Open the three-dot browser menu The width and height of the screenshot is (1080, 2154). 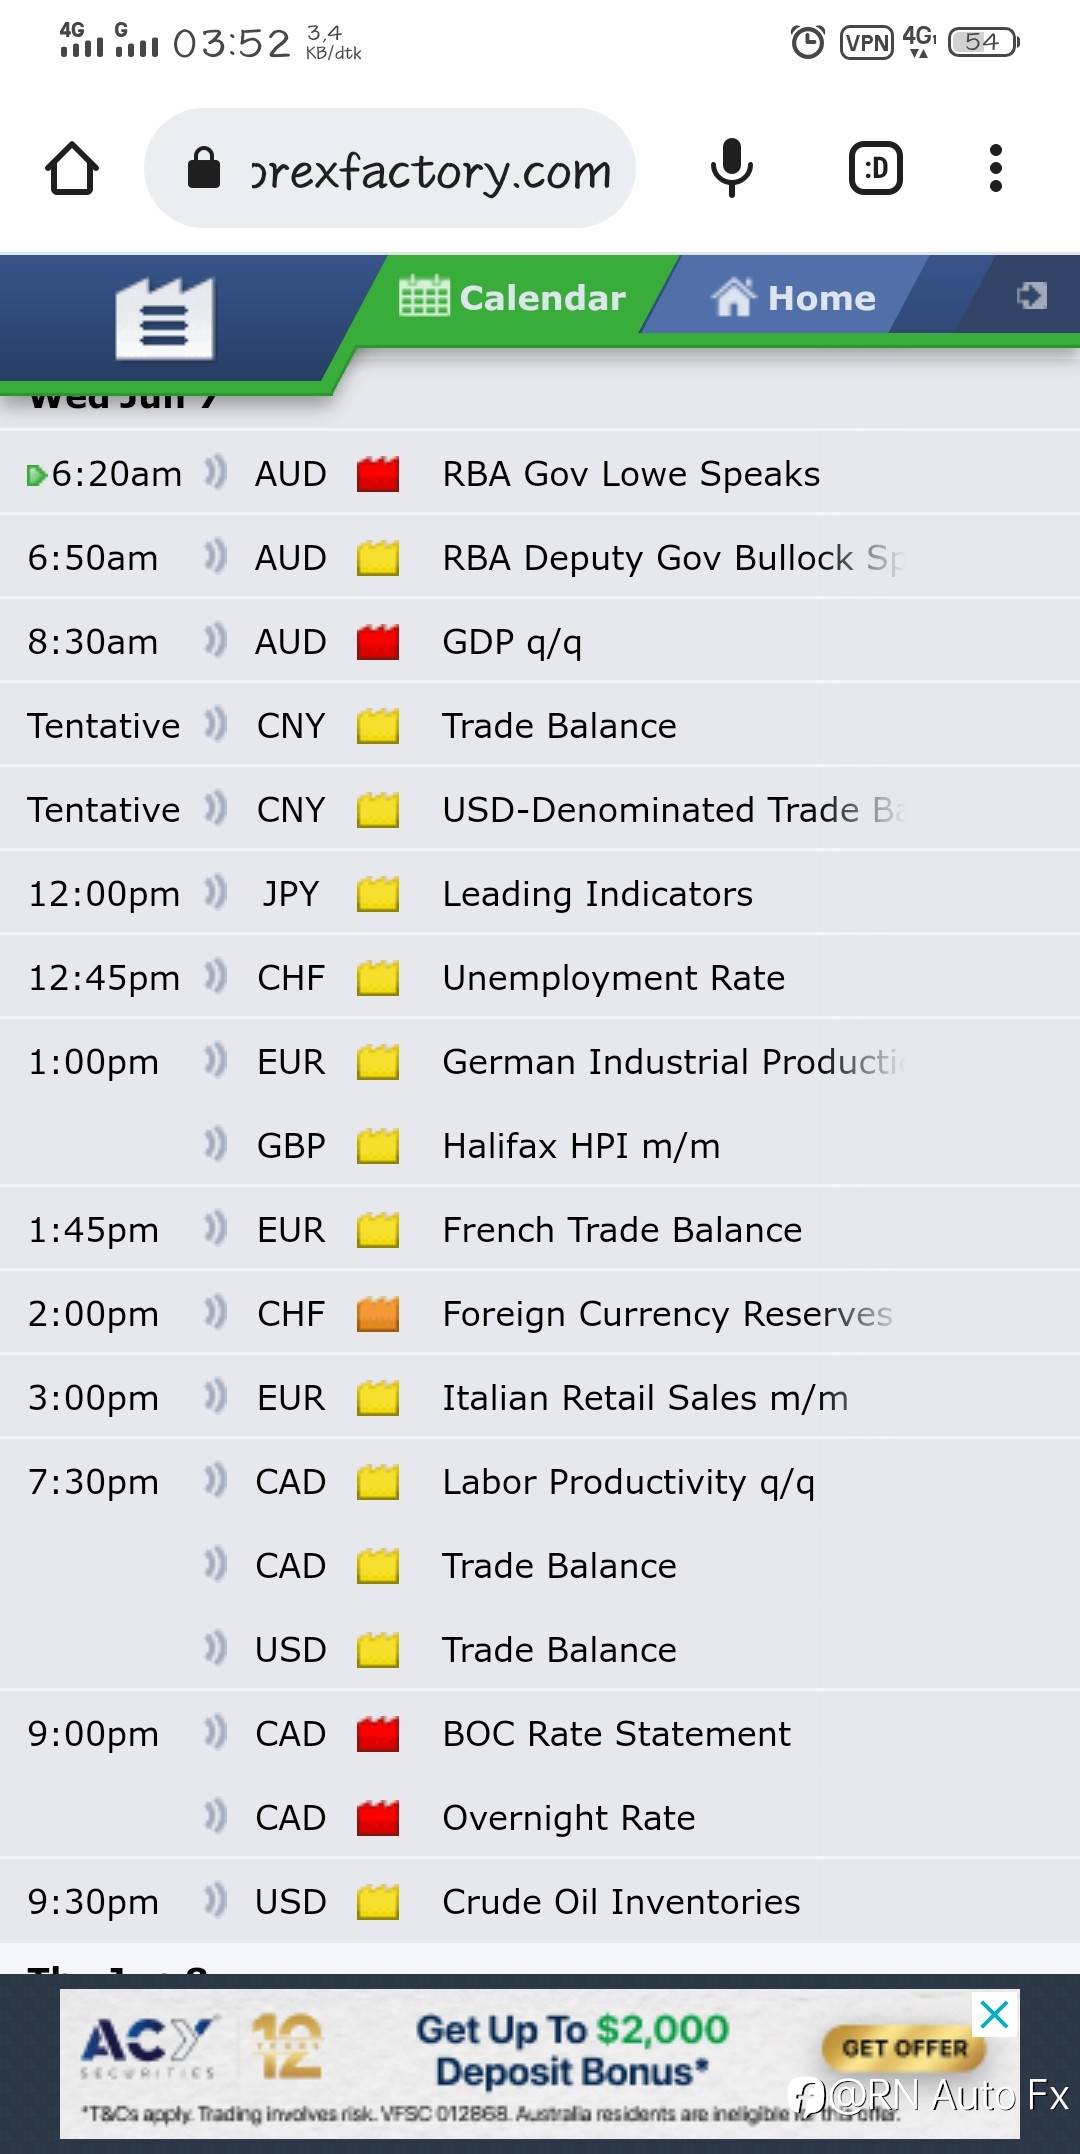coord(995,168)
